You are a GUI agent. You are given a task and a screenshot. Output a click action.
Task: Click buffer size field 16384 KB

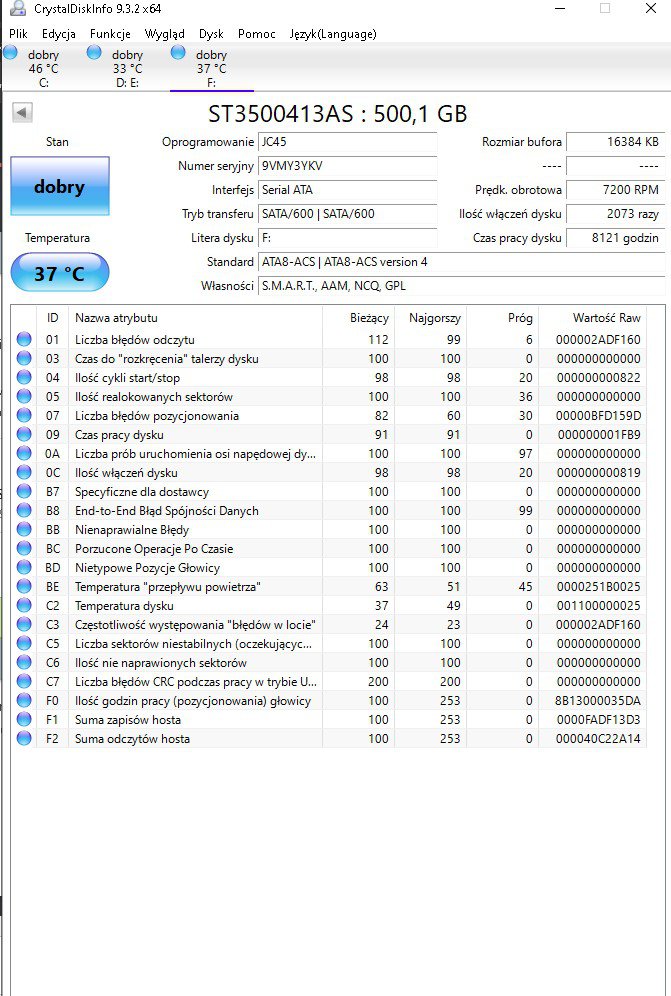tap(615, 142)
